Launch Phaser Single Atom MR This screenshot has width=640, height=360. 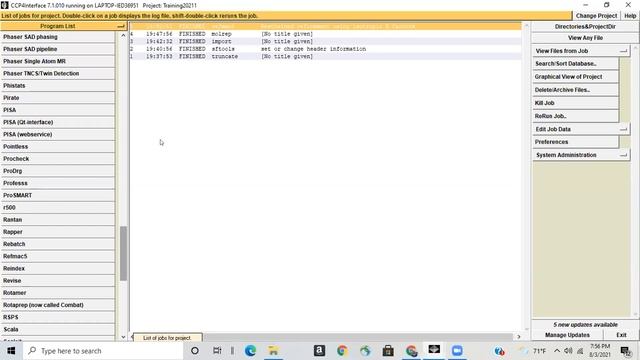click(x=58, y=61)
